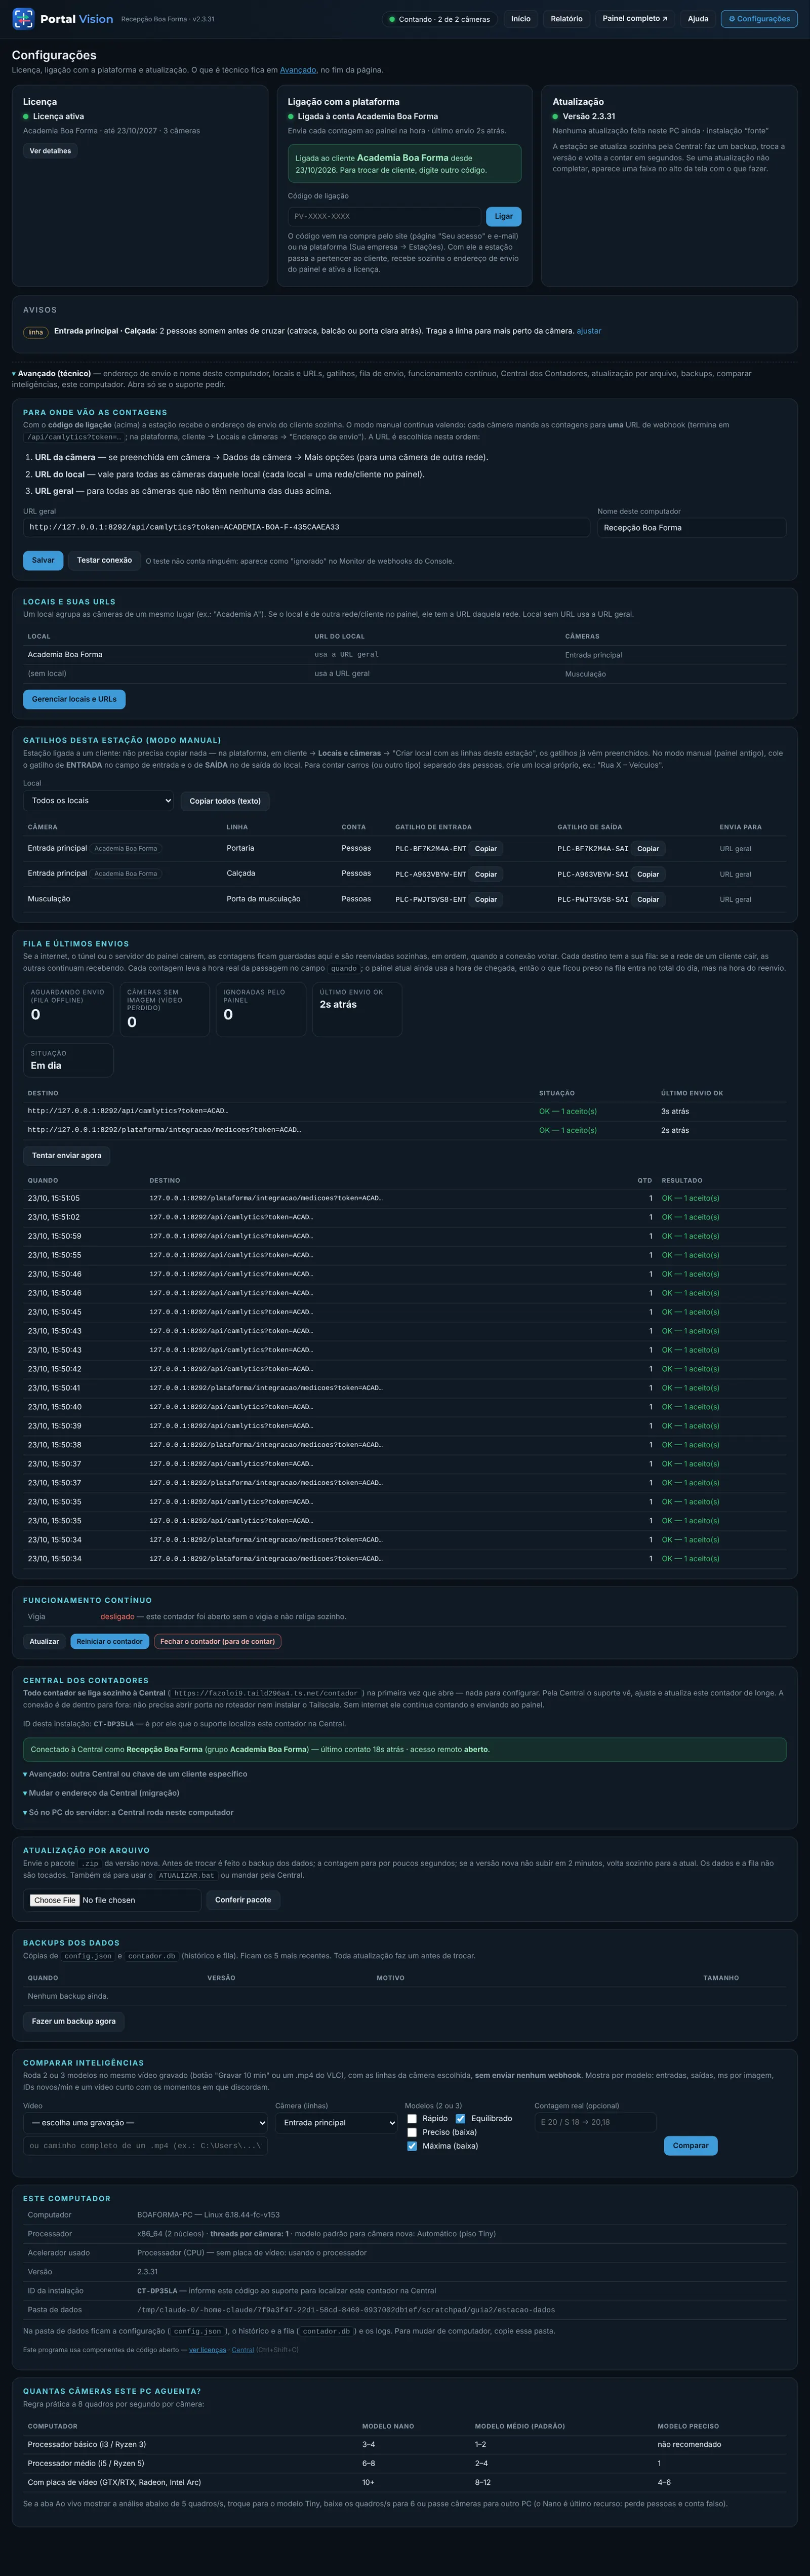The height and width of the screenshot is (2576, 810).
Task: Uncheck the Máxima (baixa) checkbox
Action: coord(411,2146)
